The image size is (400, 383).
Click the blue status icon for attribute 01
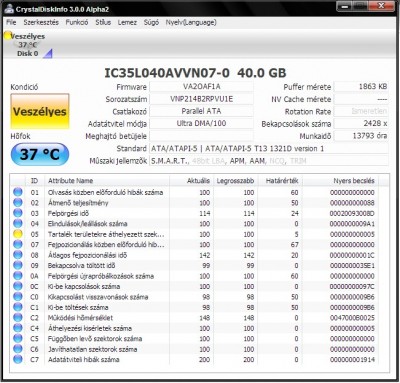pos(18,192)
